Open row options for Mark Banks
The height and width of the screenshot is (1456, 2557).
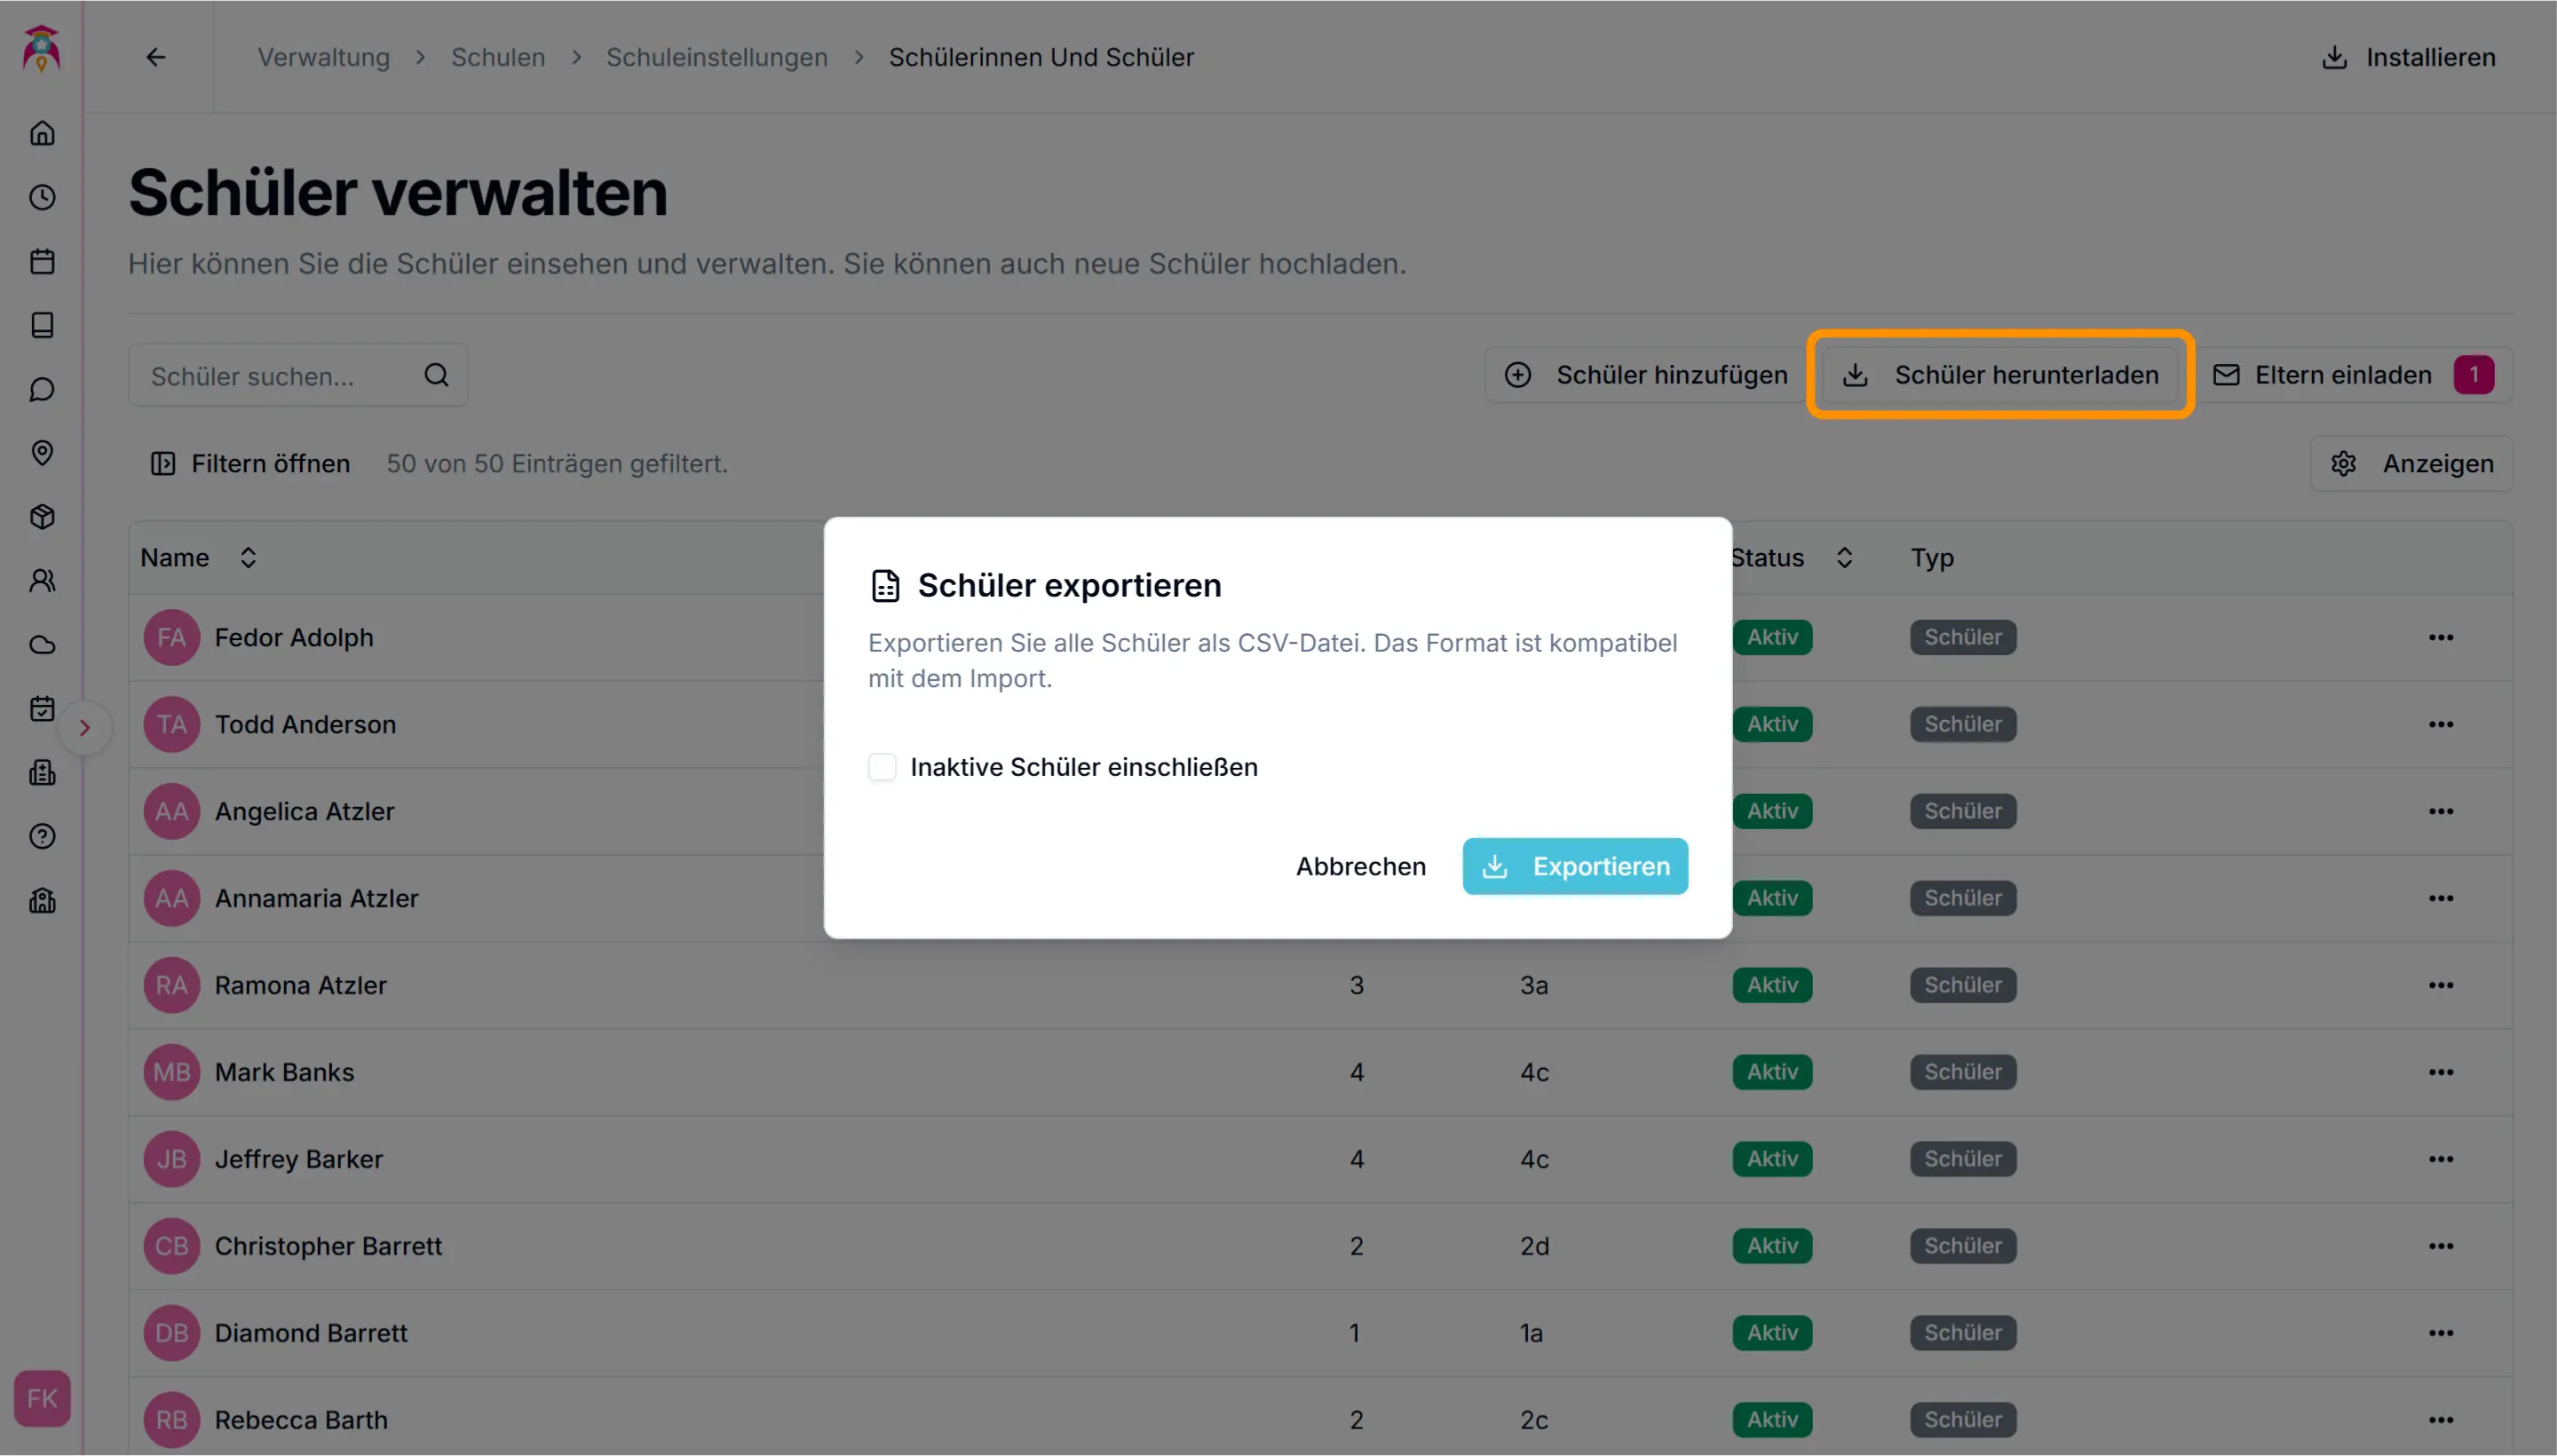2440,1072
